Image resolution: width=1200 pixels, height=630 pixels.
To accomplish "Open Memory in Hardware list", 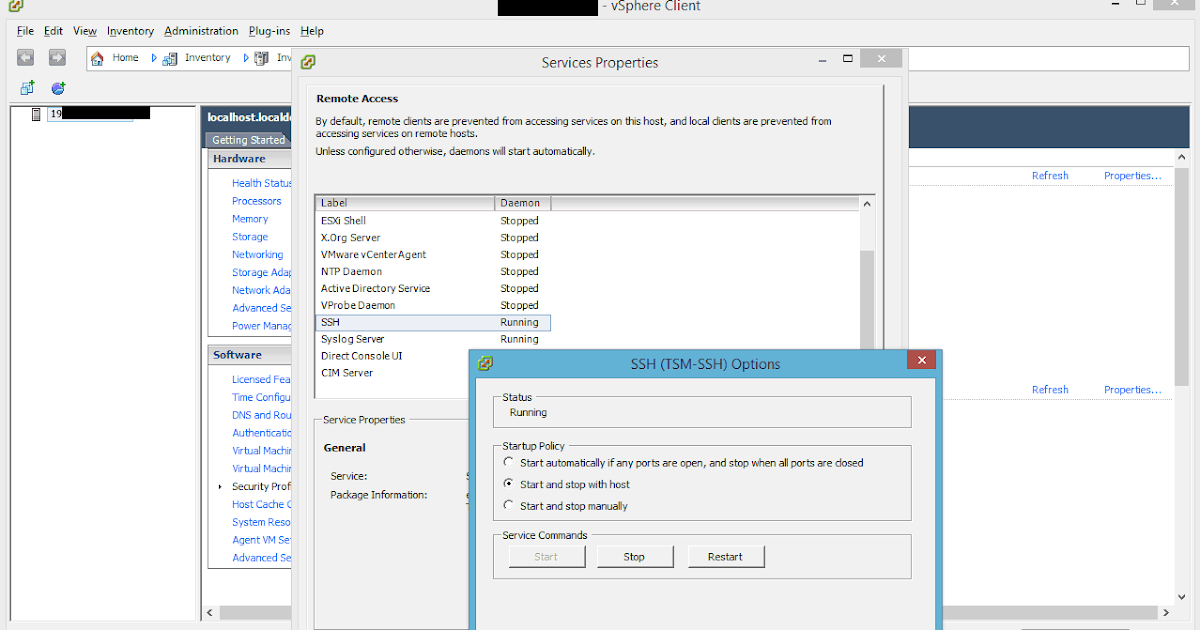I will pyautogui.click(x=250, y=219).
